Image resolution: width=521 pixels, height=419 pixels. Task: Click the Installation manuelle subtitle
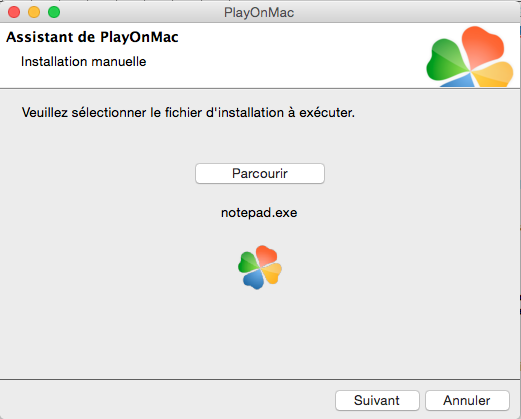click(x=83, y=62)
